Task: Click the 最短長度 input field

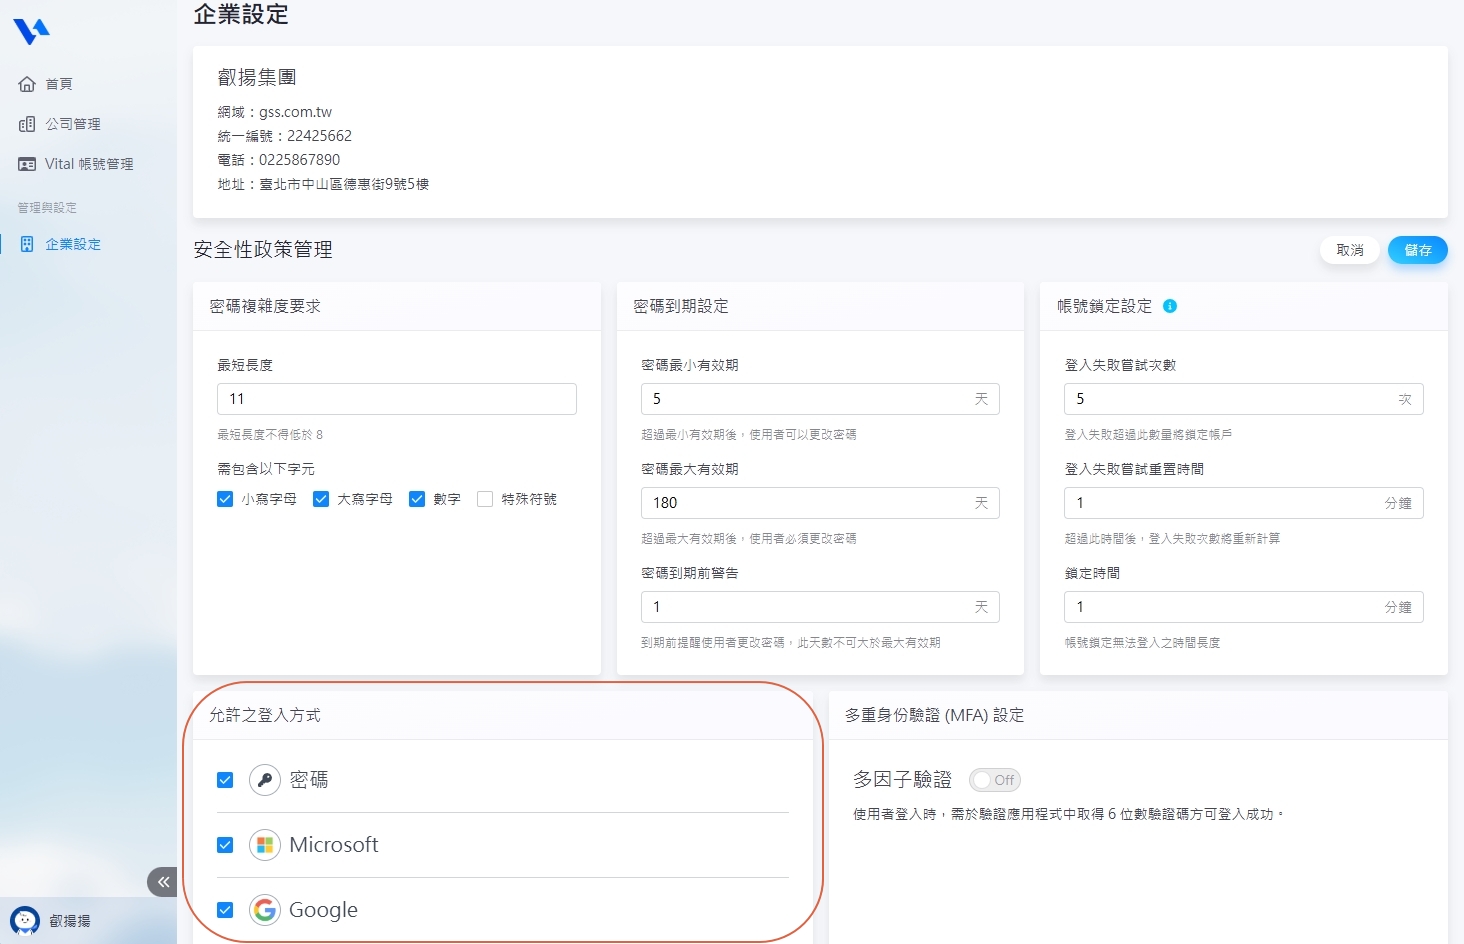Action: 396,399
